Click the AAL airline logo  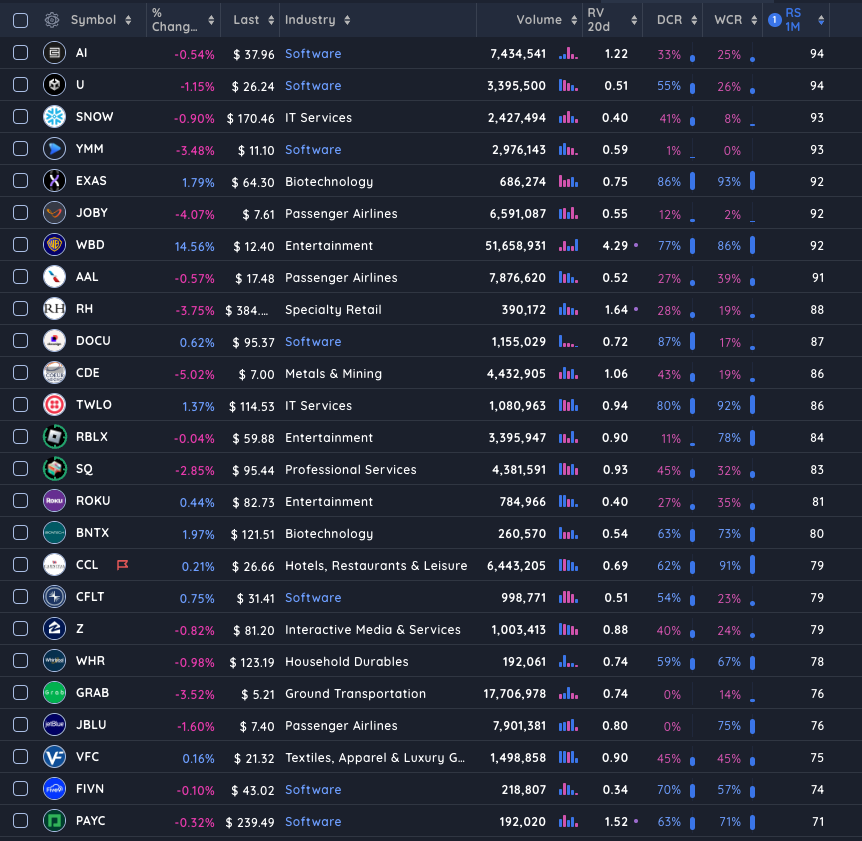54,276
